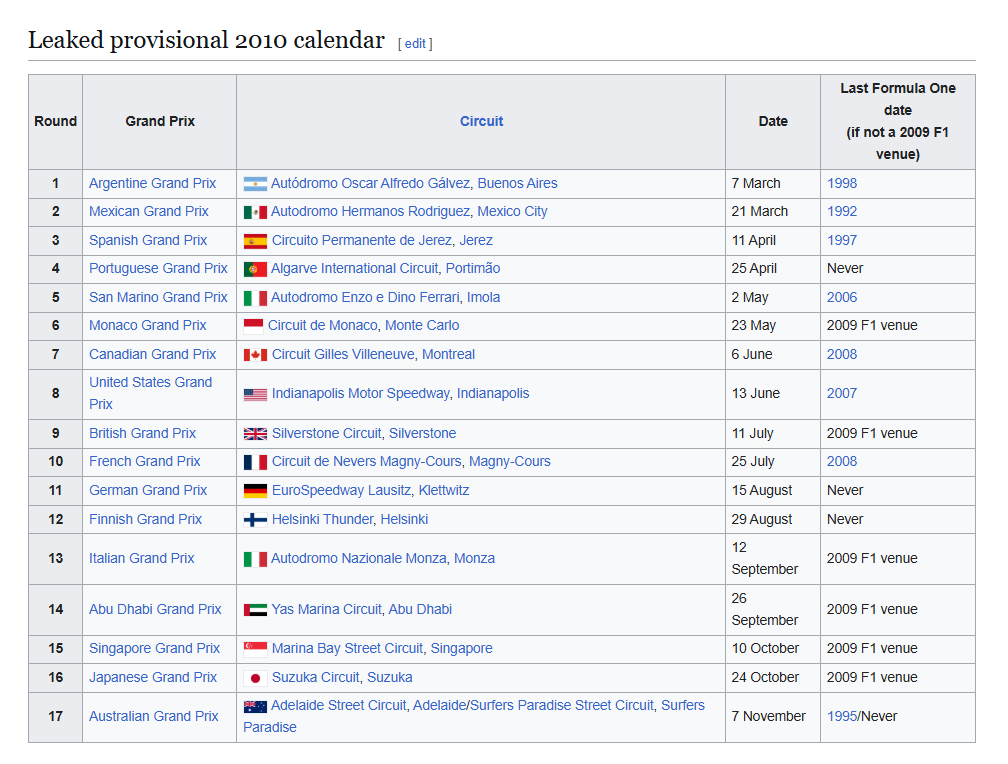Click the UAE flag icon
The image size is (1008, 764).
coord(255,610)
